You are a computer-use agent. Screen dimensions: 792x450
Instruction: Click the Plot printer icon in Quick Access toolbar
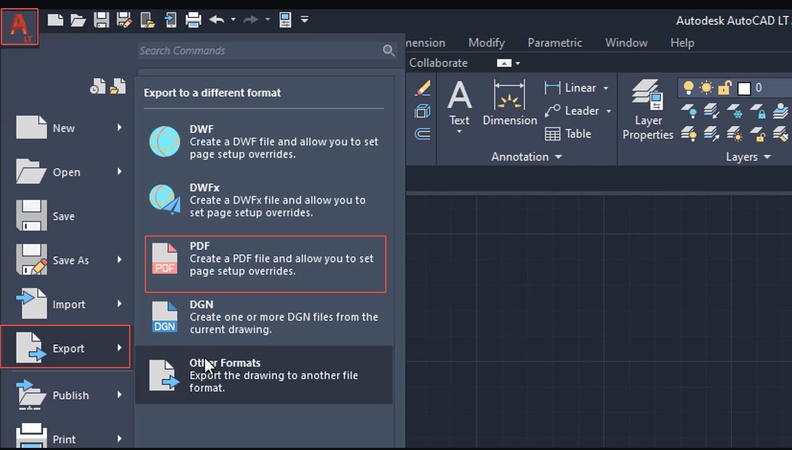click(193, 20)
